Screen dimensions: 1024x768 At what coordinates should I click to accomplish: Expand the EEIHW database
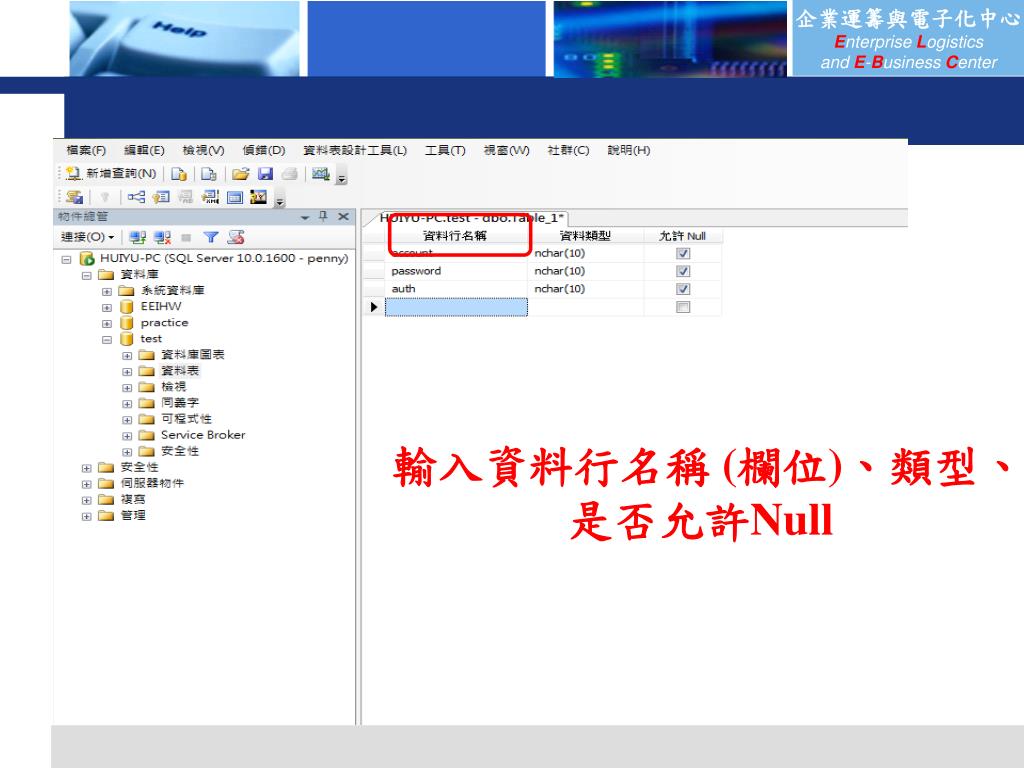106,308
